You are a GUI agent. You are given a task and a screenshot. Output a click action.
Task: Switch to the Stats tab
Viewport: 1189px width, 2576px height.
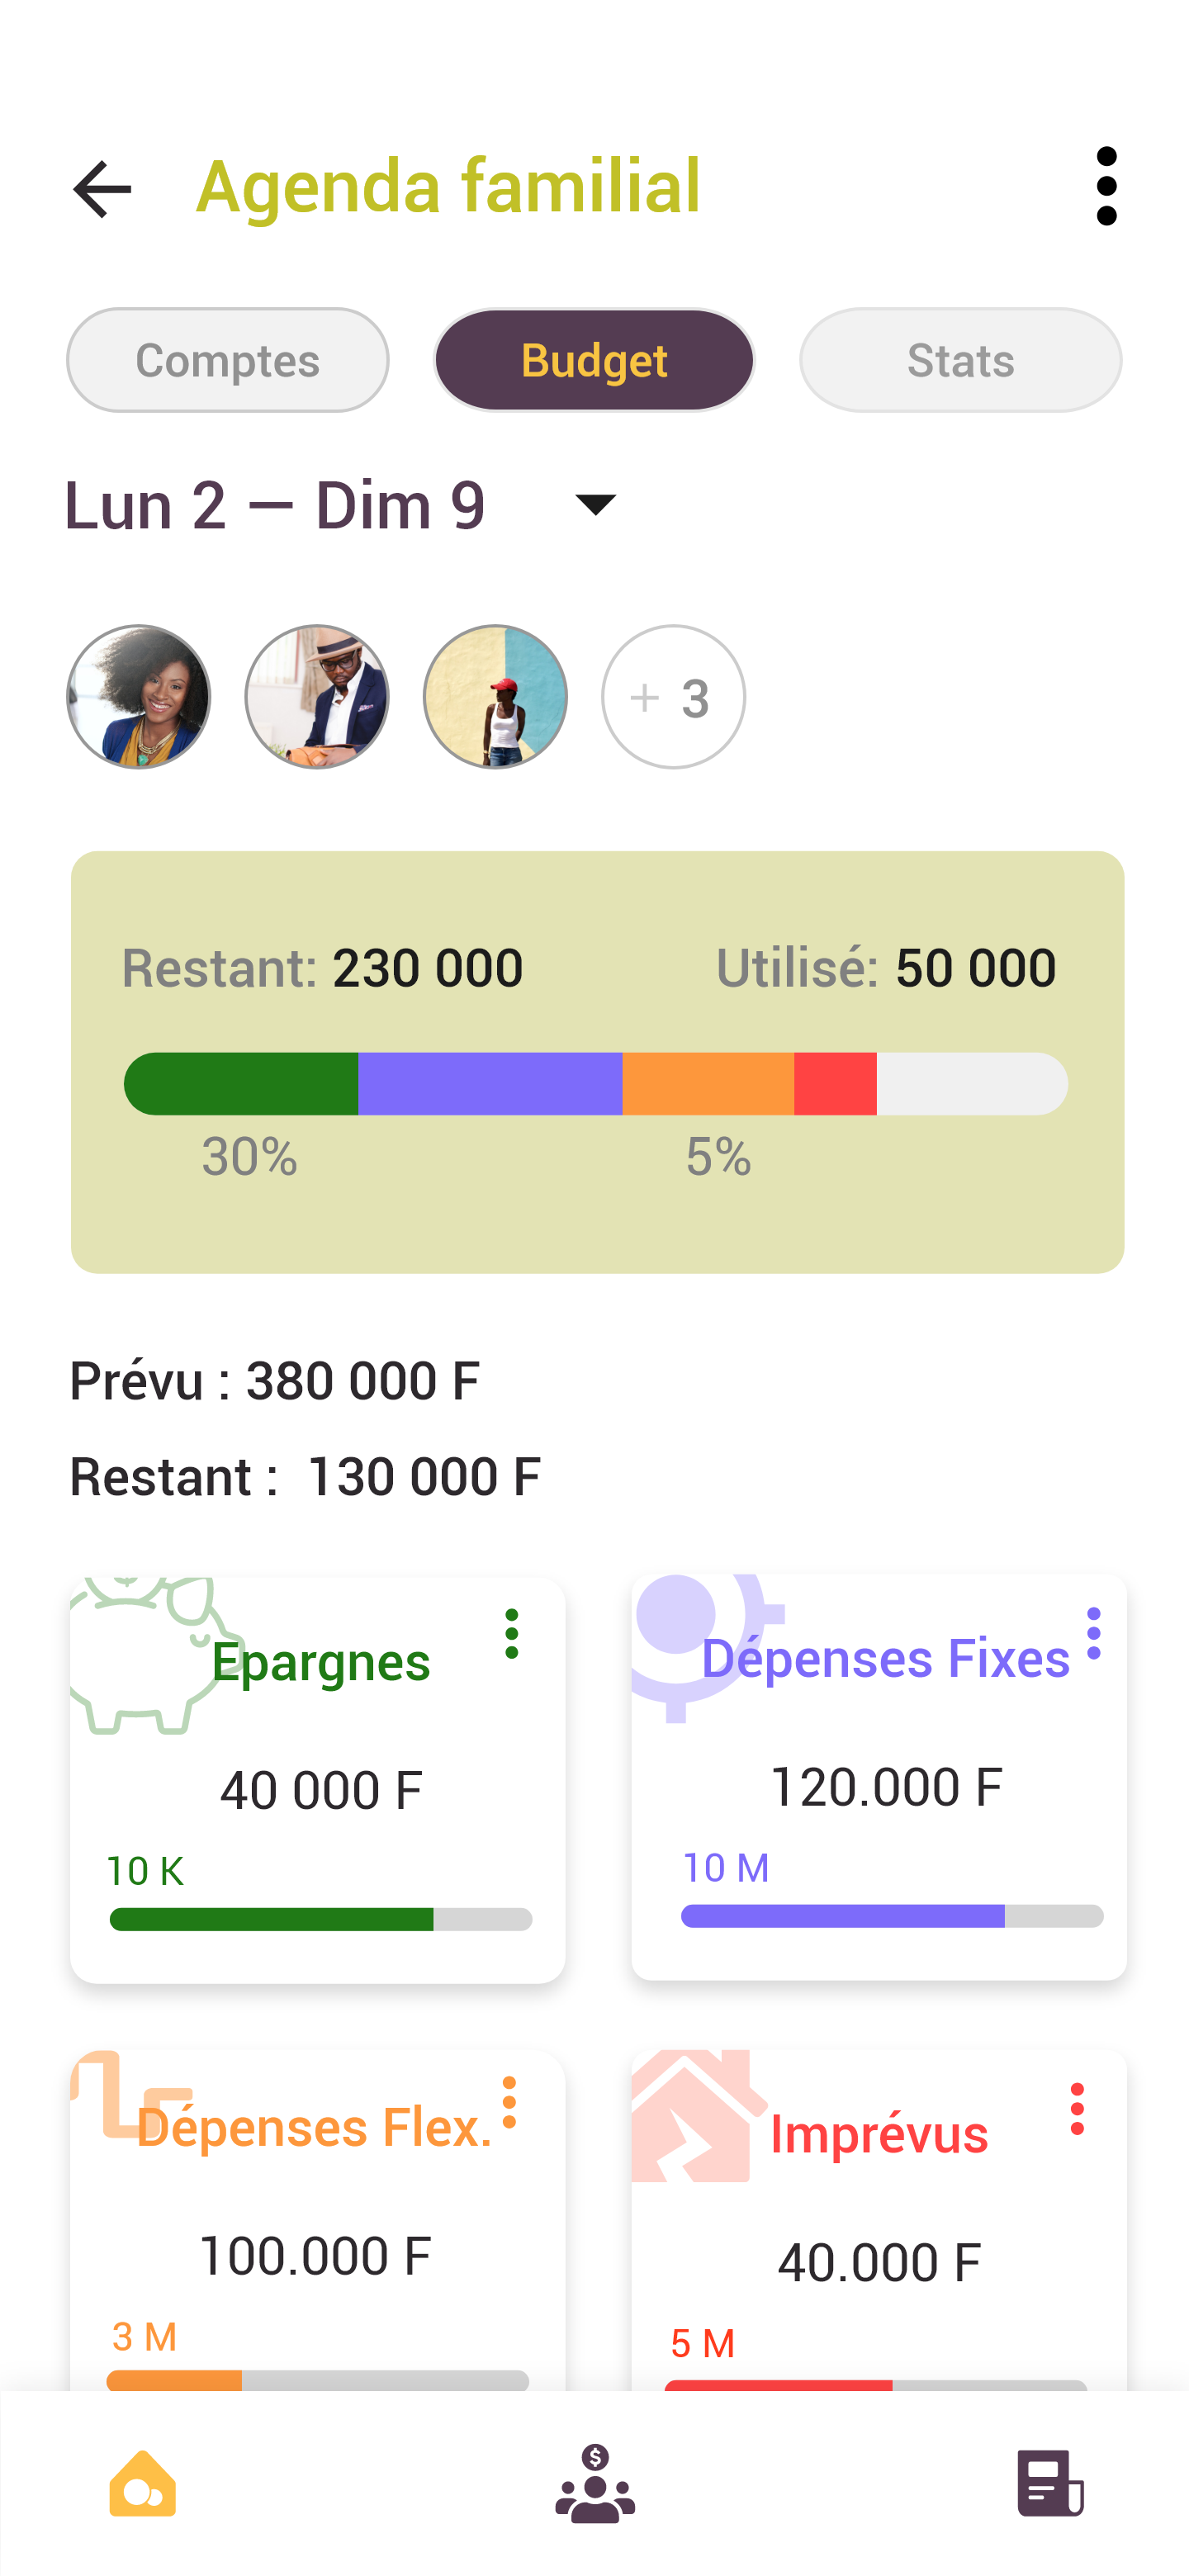pyautogui.click(x=960, y=360)
